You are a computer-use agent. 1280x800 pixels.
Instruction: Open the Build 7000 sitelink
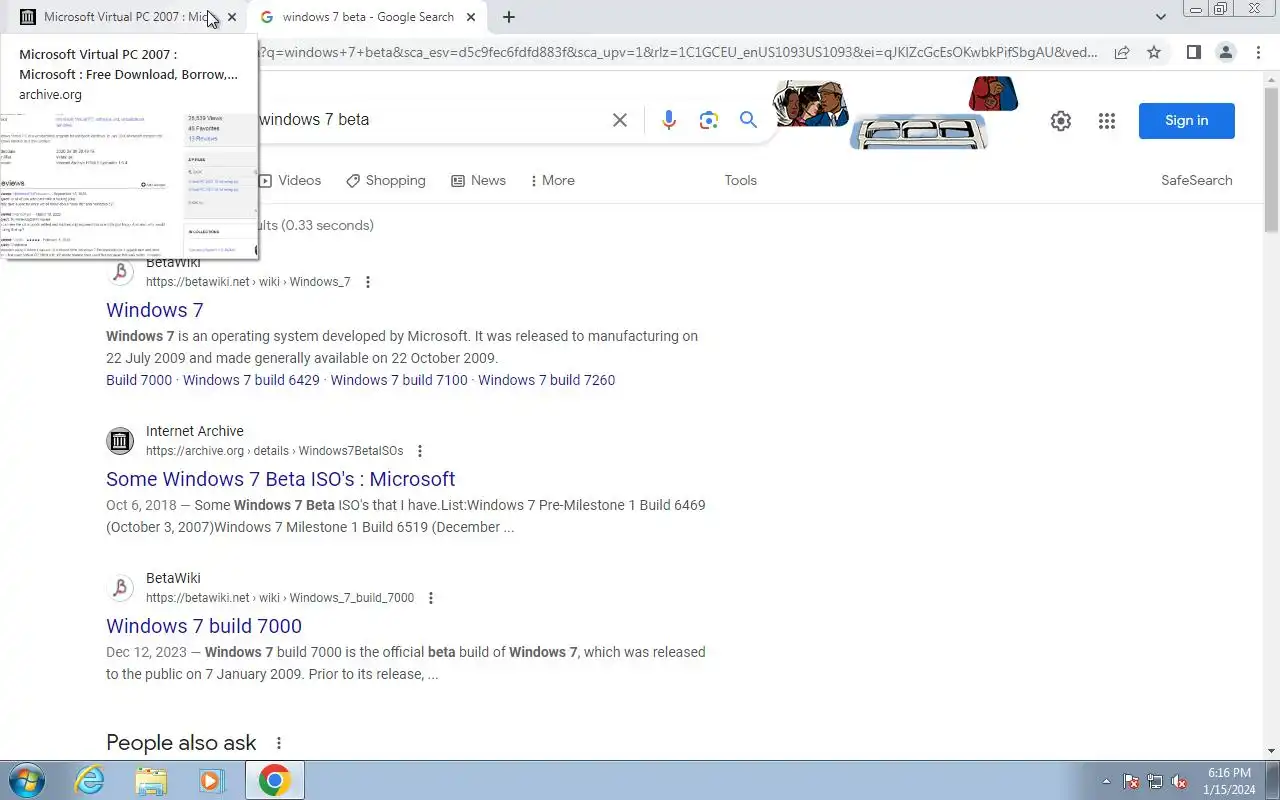pyautogui.click(x=139, y=380)
